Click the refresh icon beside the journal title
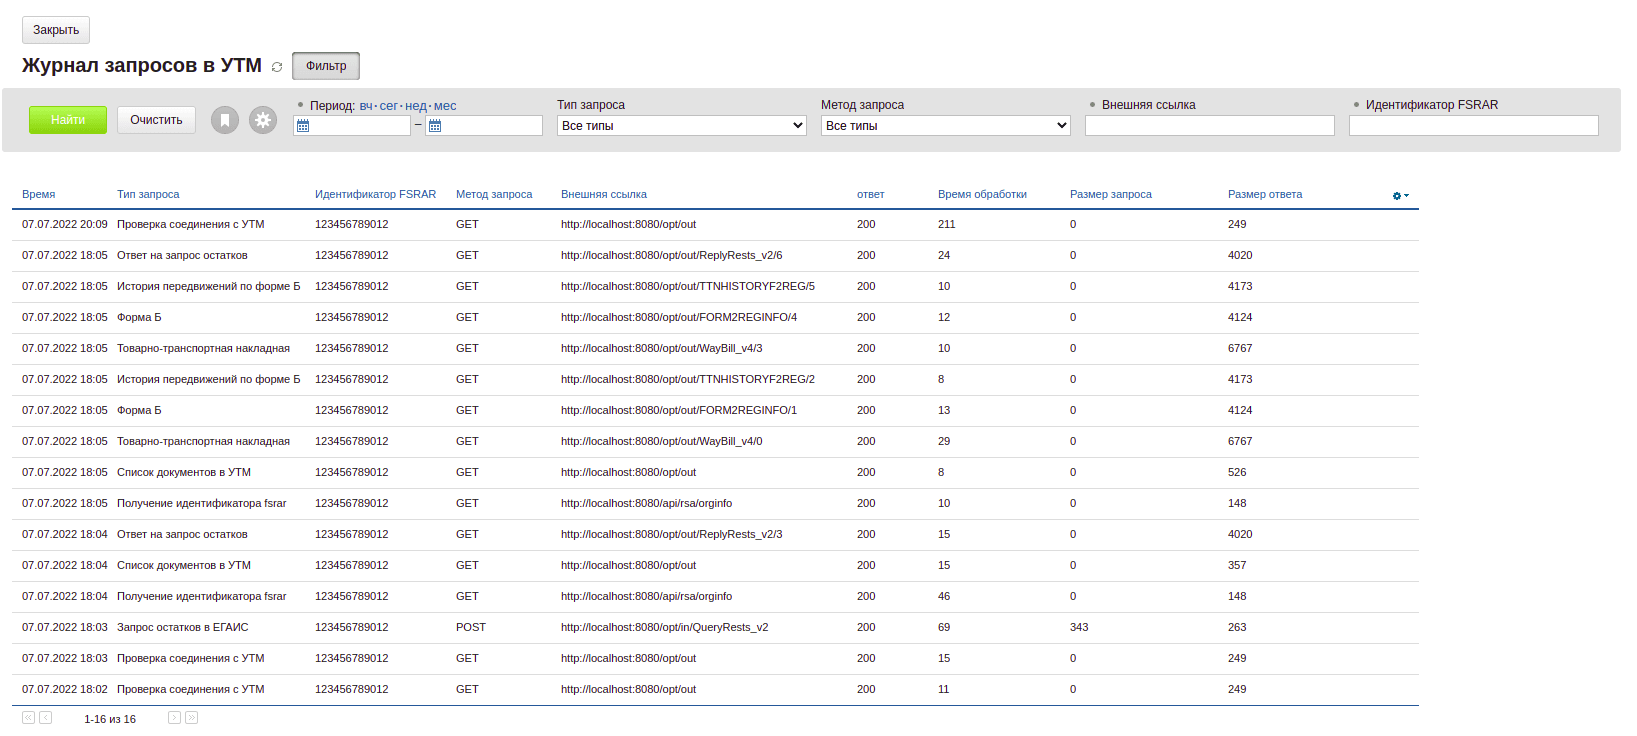Screen dimensions: 1637x736 [277, 67]
